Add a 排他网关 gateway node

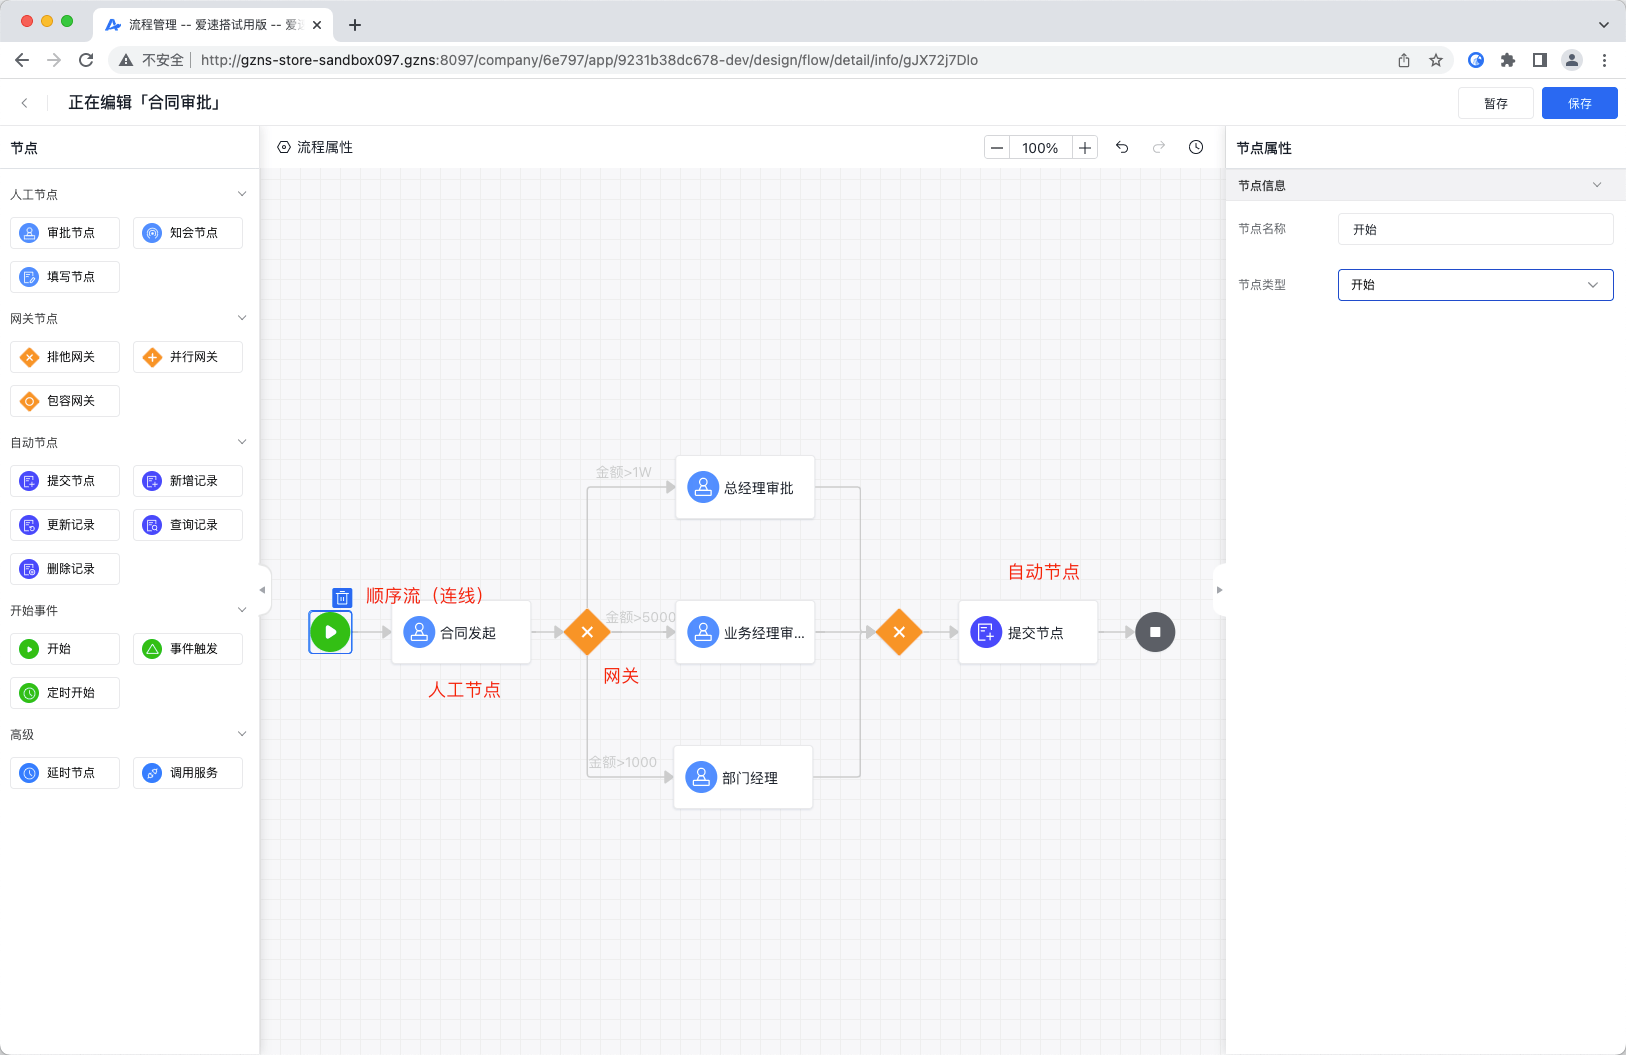click(x=64, y=356)
